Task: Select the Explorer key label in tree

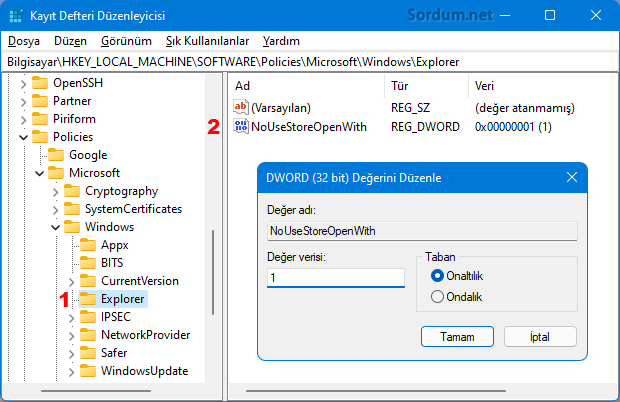Action: coord(123,299)
